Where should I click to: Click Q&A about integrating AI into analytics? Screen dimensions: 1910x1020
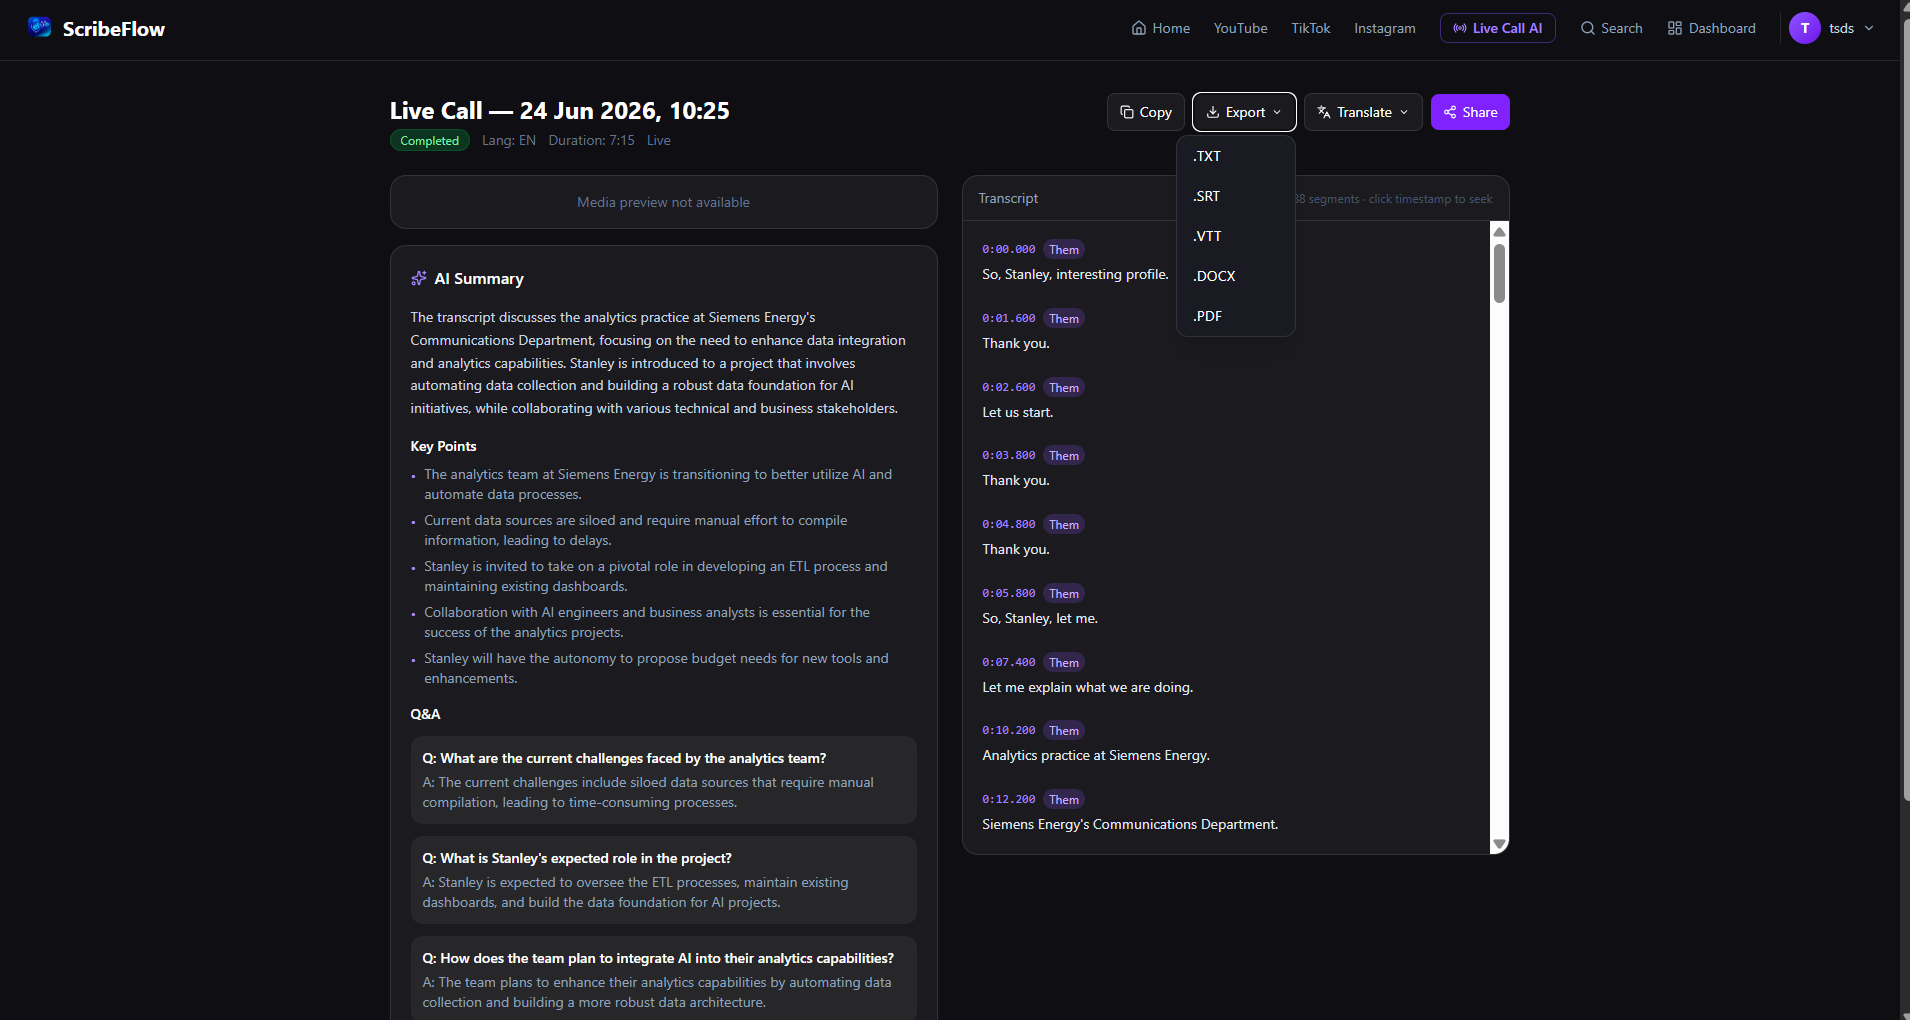[x=663, y=978]
